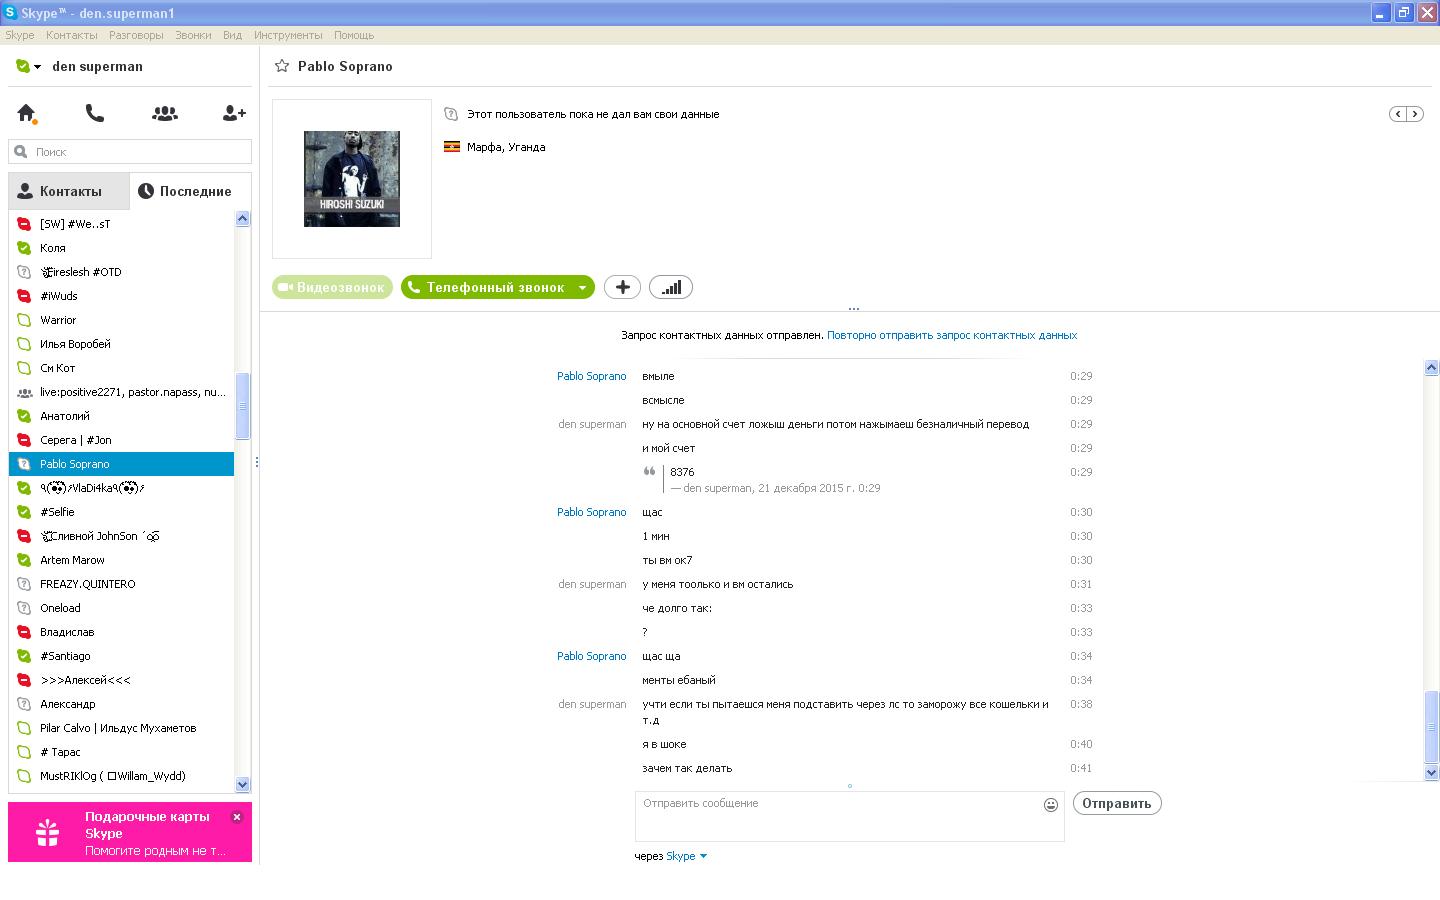1440x900 pixels.
Task: Select the #Santiago contact
Action: pos(121,656)
